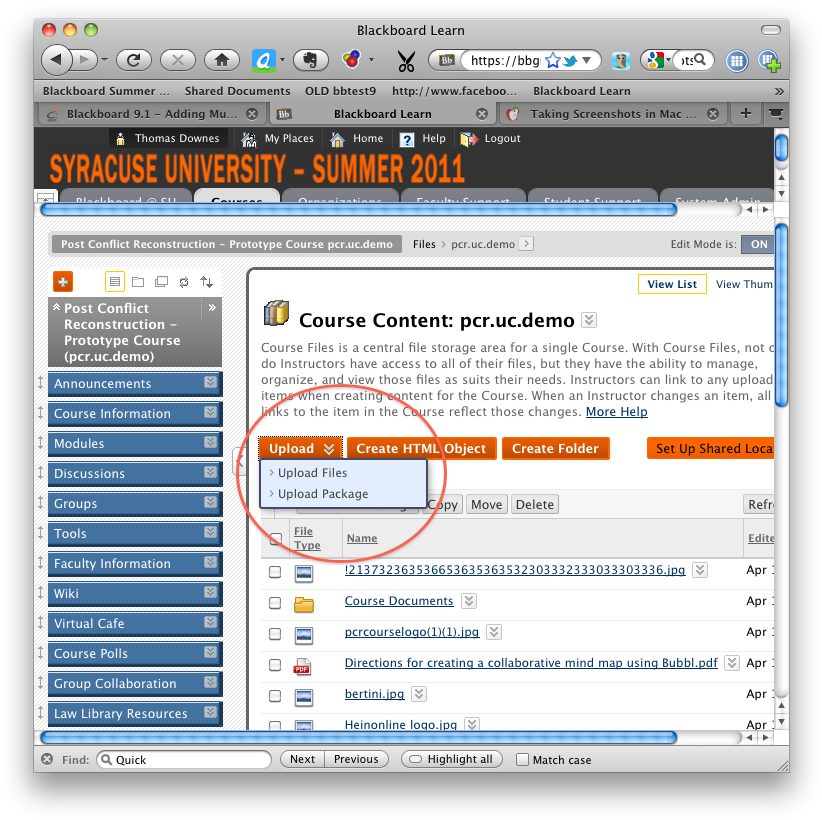Click the blue 'a' toolbar extension icon
Screen dimensions: 822x820
264,61
